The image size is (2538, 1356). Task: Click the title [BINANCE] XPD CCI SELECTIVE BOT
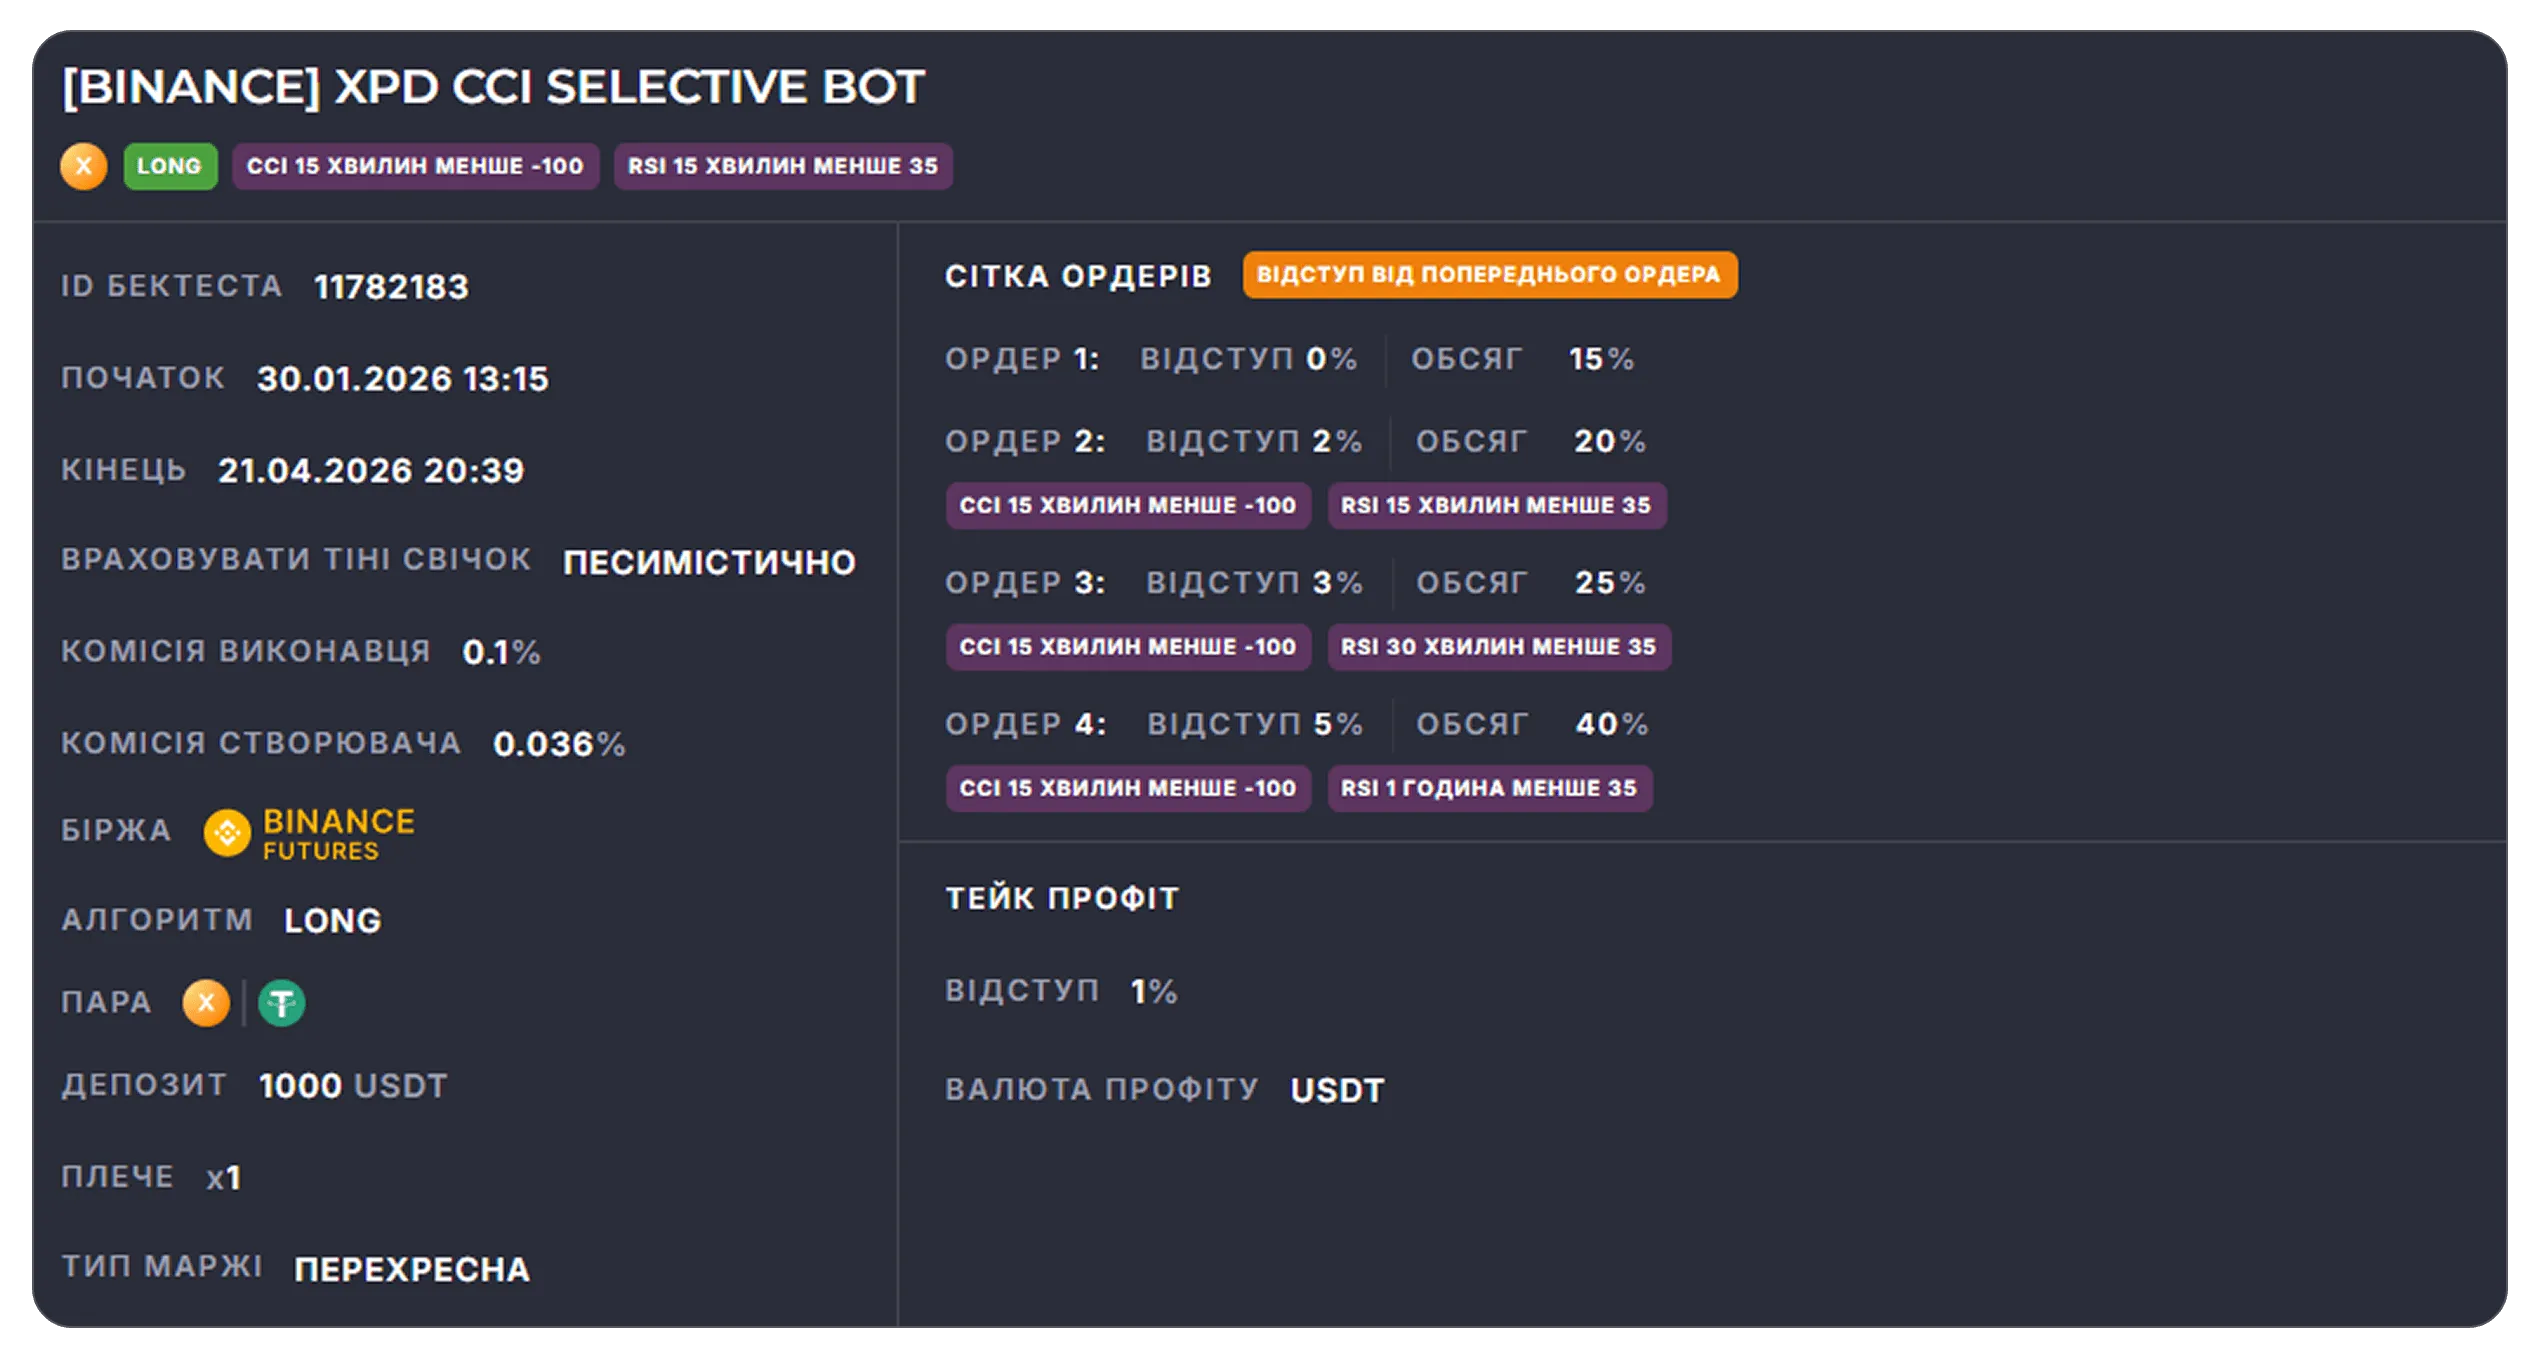coord(493,87)
